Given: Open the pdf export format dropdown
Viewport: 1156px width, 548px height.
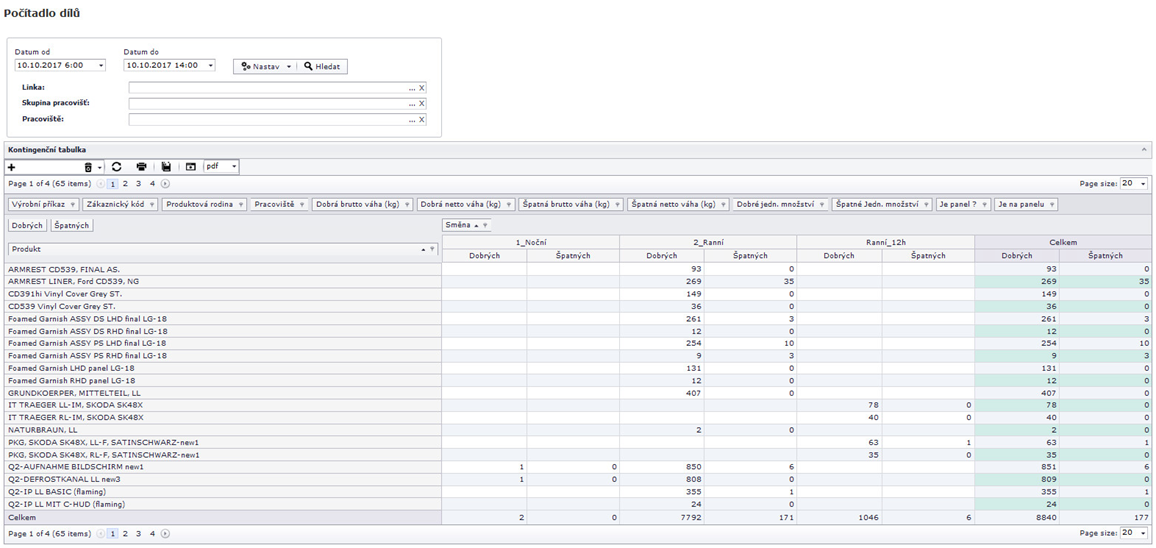Looking at the screenshot, I should click(x=234, y=167).
